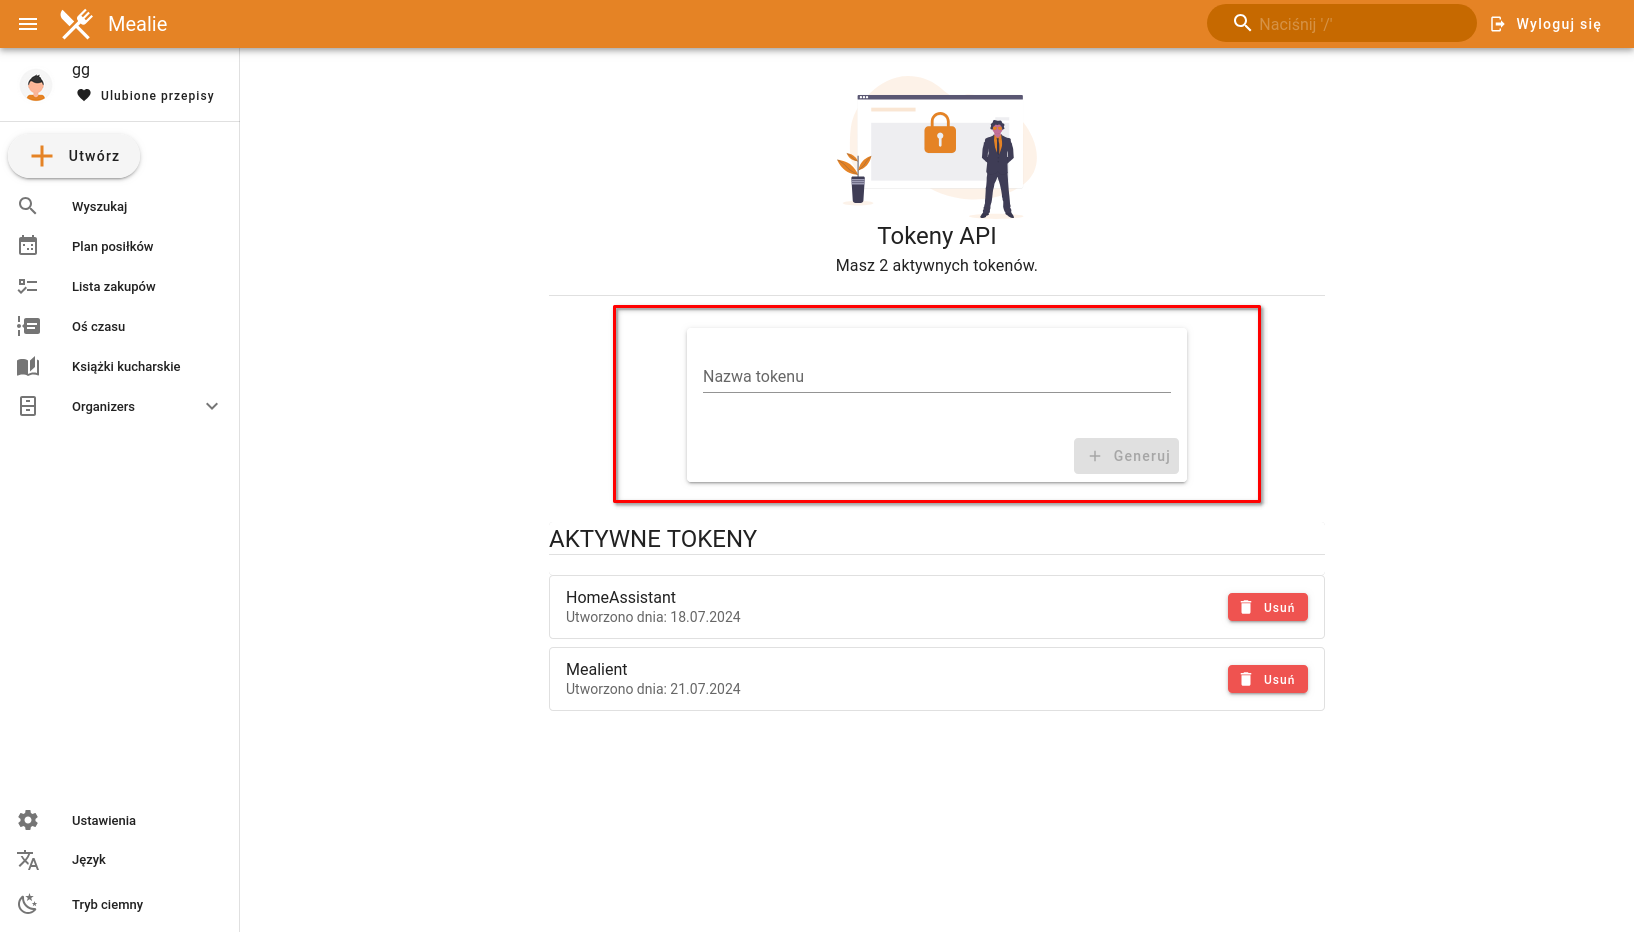
Task: Open Ulubione przepisy link
Action: point(146,95)
